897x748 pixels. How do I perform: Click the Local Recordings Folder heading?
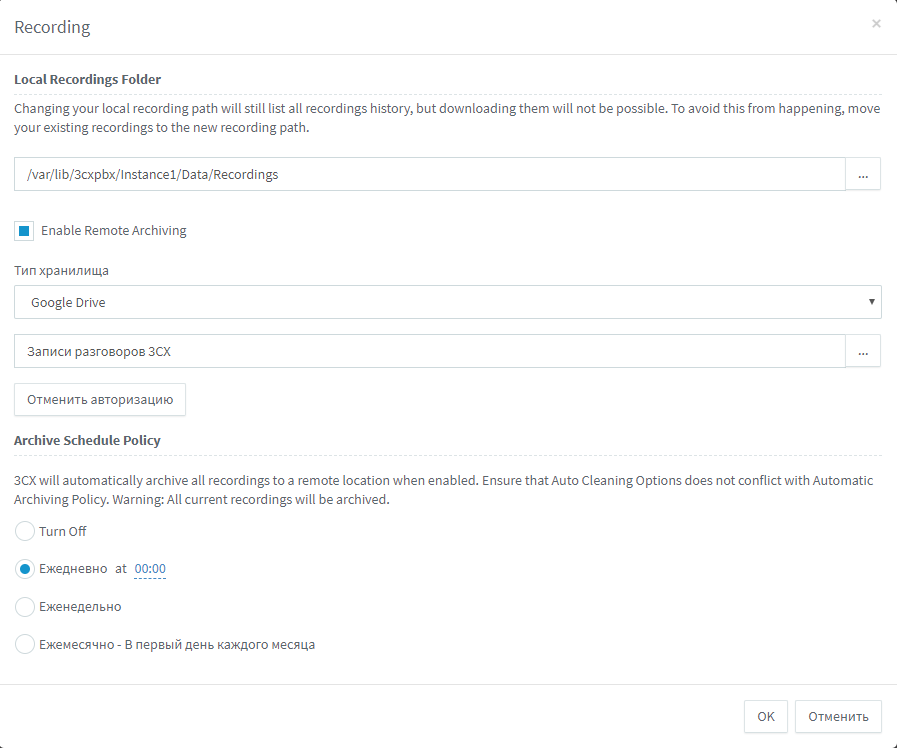[87, 79]
